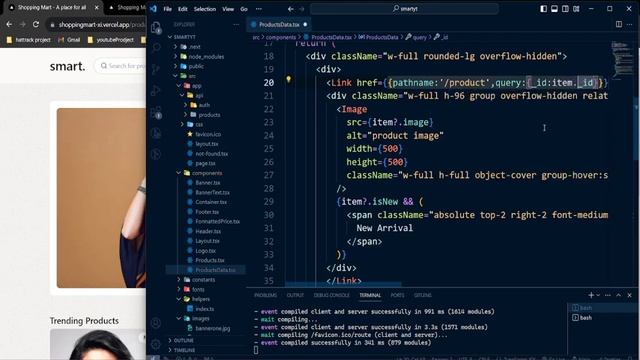Image resolution: width=640 pixels, height=360 pixels.
Task: Open Explorer views and more actions ellipsis
Action: tap(236, 24)
